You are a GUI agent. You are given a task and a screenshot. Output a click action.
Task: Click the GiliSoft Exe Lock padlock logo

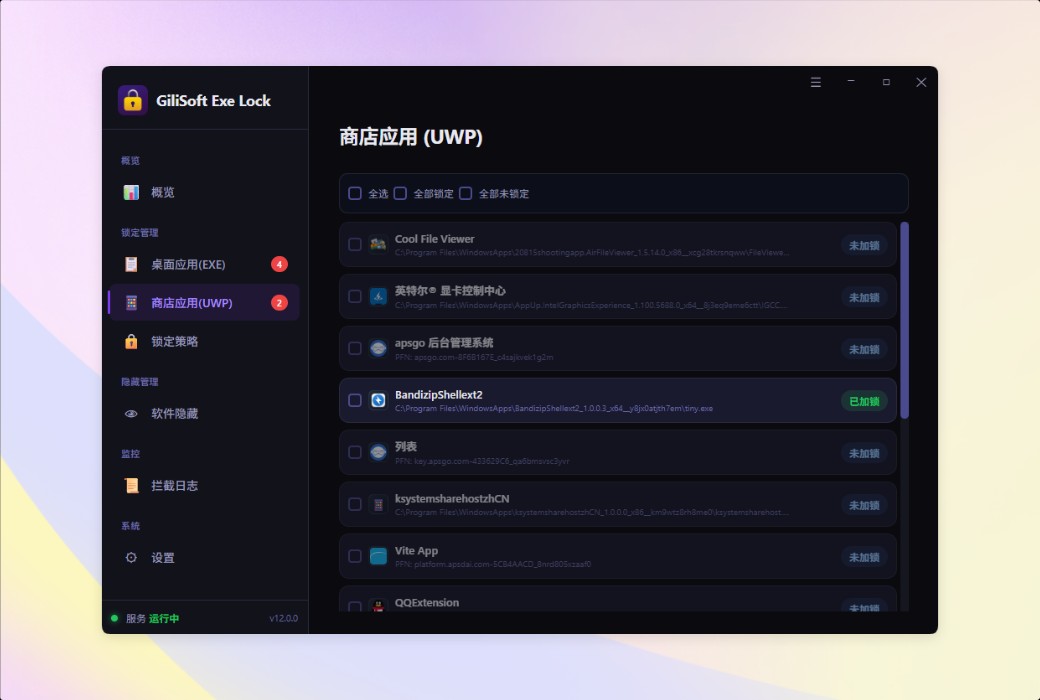tap(133, 101)
